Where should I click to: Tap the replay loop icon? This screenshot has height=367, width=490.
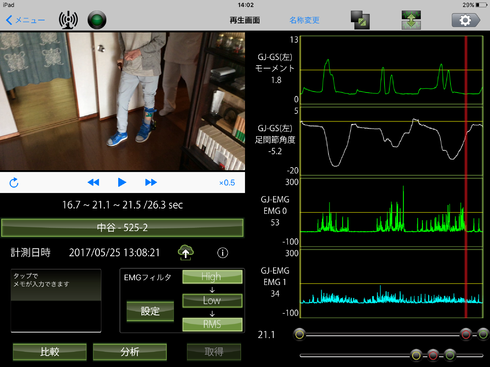pos(14,183)
